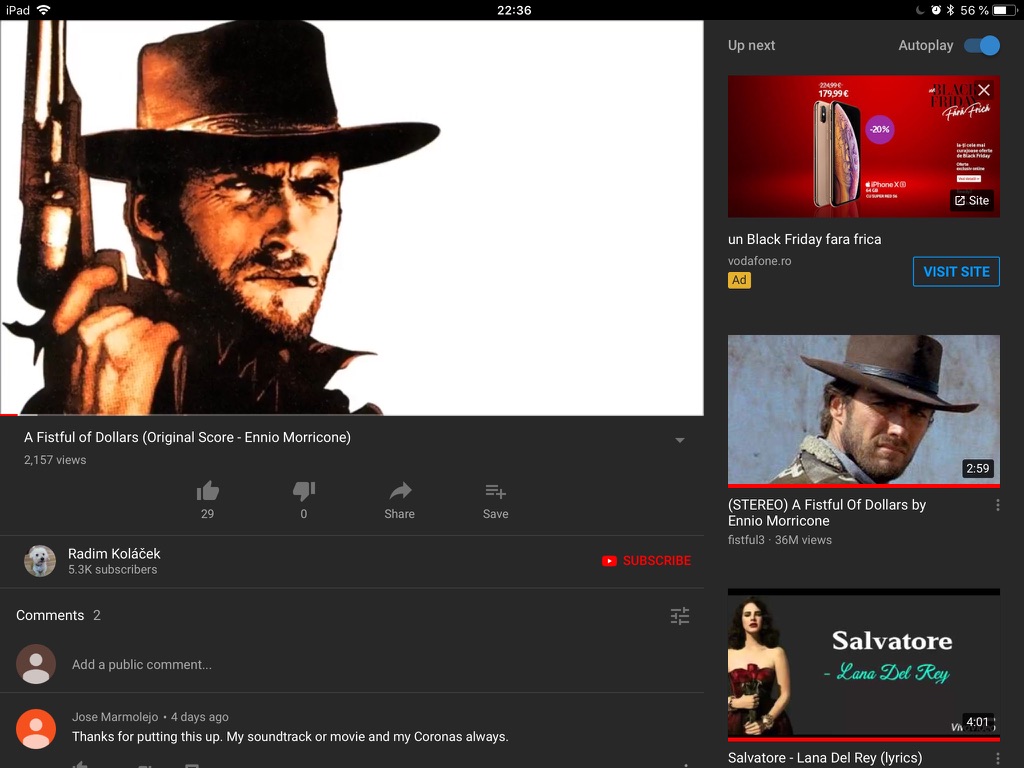The image size is (1024, 768).
Task: Tap the Jose Marmolejo commenter name
Action: click(115, 717)
